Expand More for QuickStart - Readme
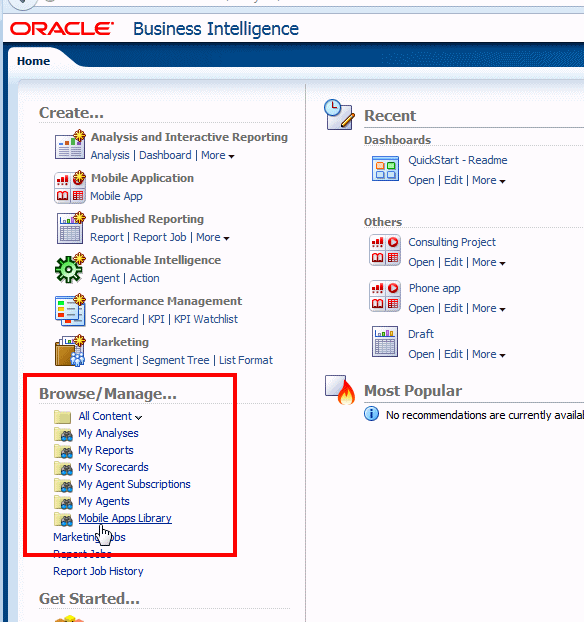Screen dimensions: 584x622 click(488, 180)
